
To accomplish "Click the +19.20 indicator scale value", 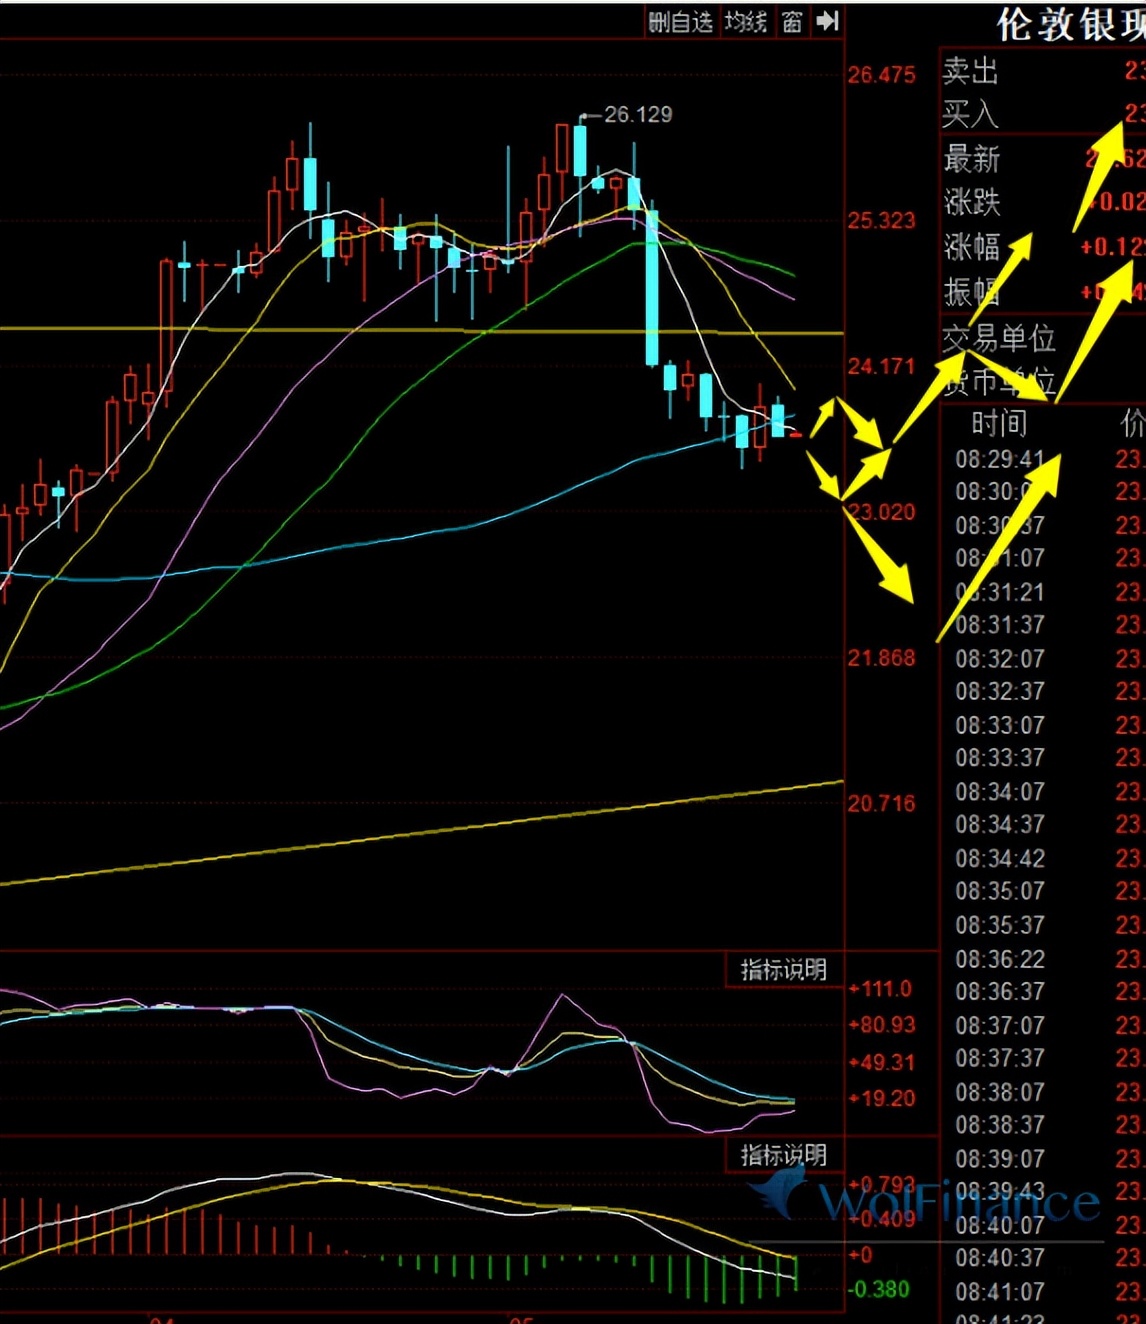I will click(x=882, y=1098).
